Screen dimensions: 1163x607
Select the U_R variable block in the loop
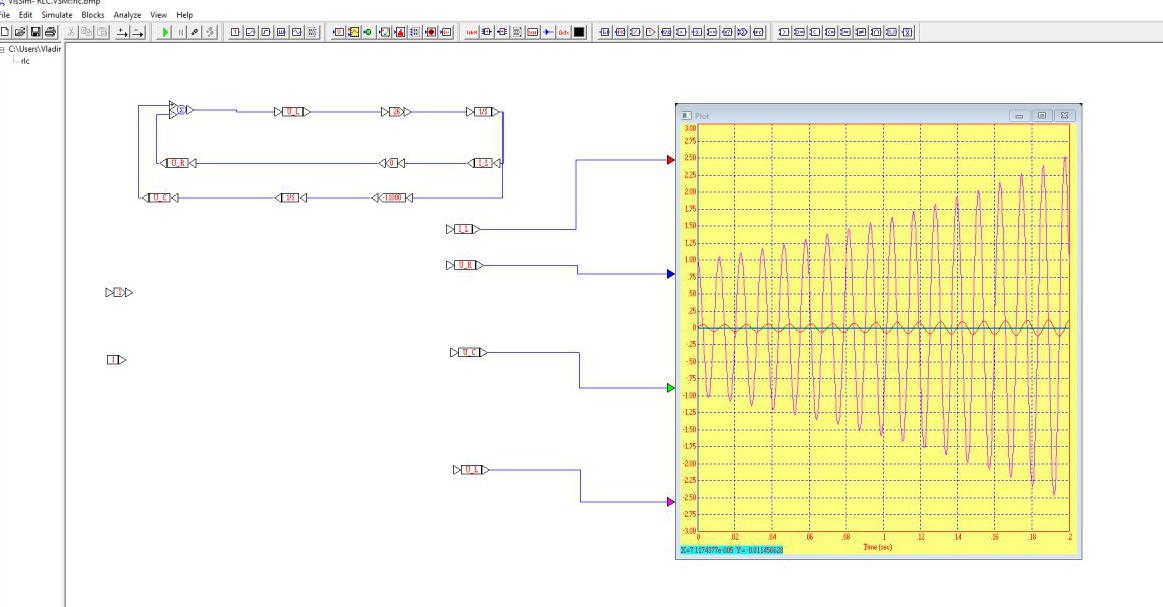(177, 163)
